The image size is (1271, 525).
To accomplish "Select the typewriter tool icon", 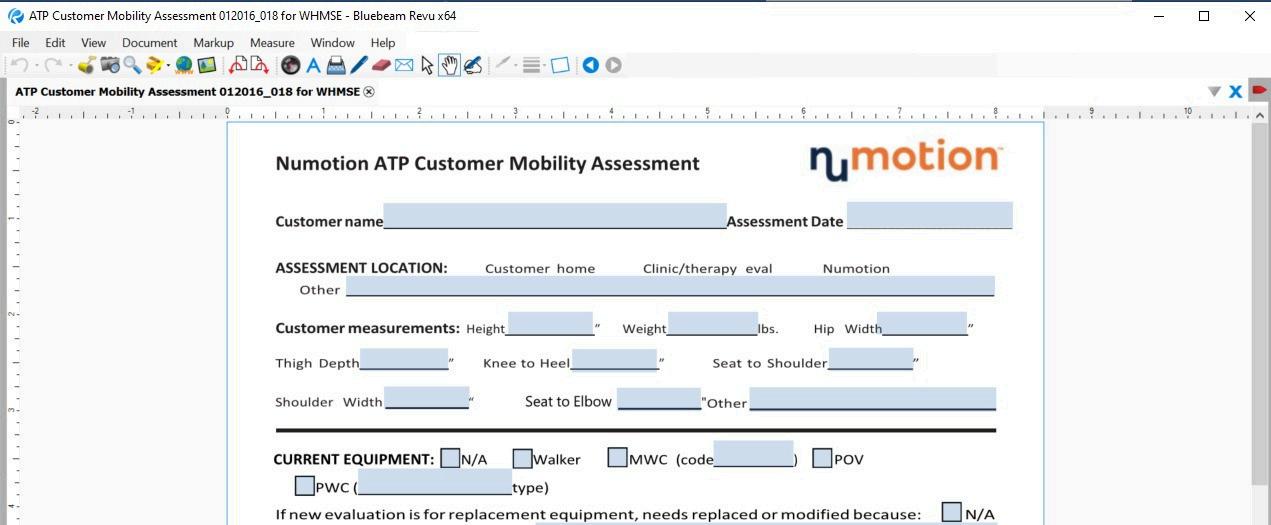I will [x=336, y=65].
